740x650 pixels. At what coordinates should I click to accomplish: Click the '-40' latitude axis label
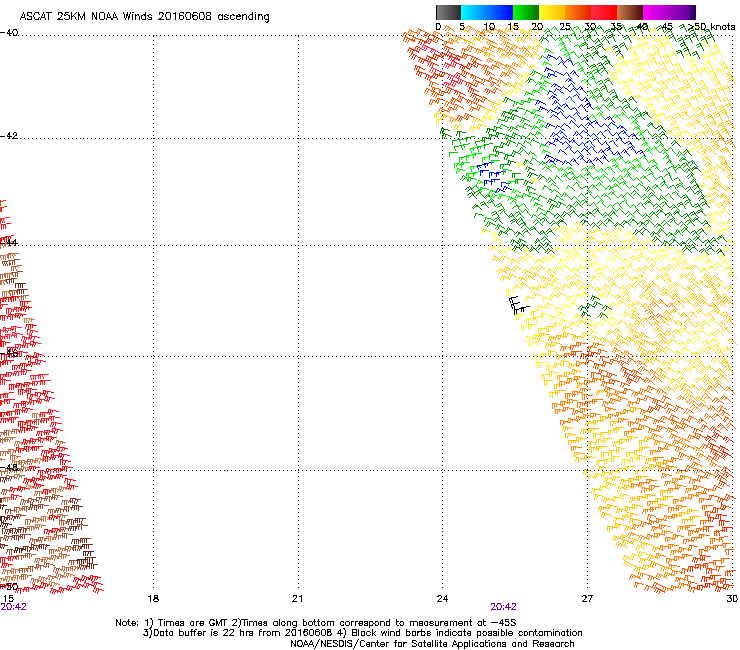click(9, 33)
